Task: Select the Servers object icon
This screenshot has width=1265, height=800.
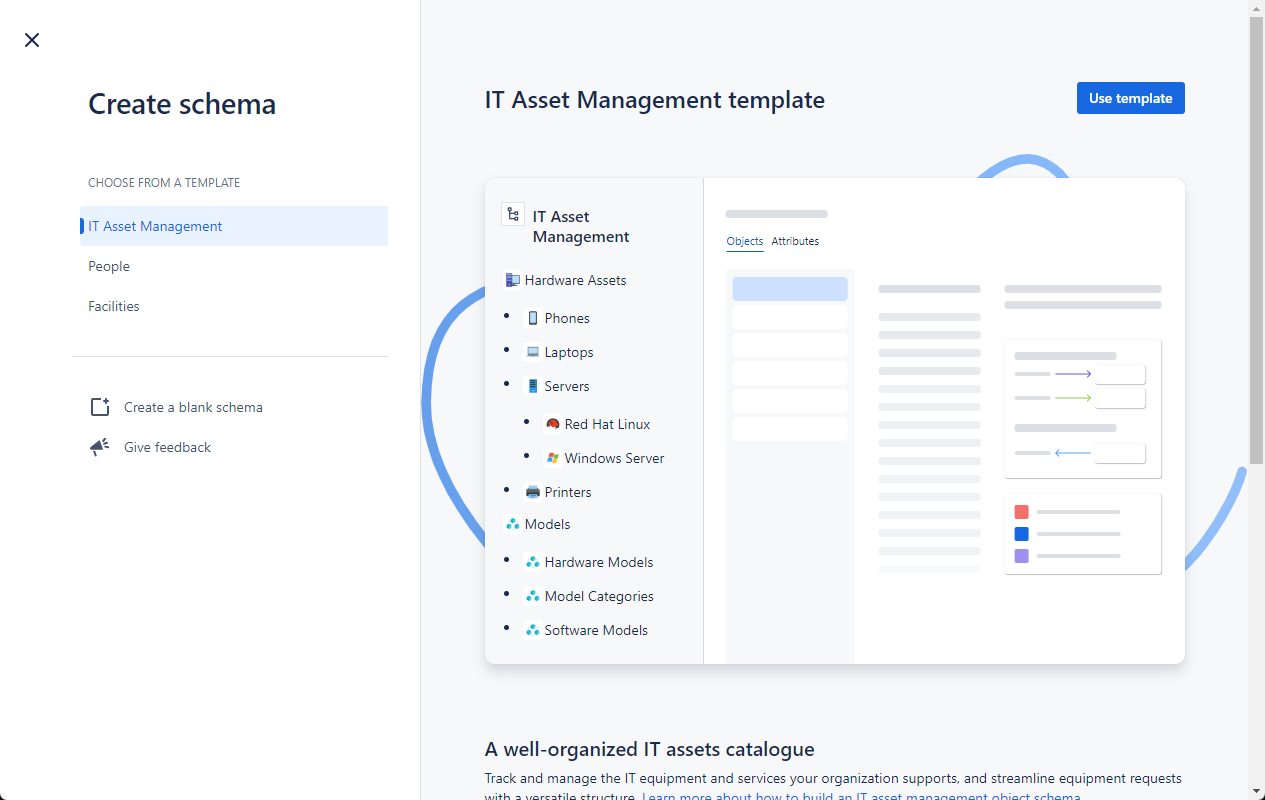Action: (x=532, y=385)
